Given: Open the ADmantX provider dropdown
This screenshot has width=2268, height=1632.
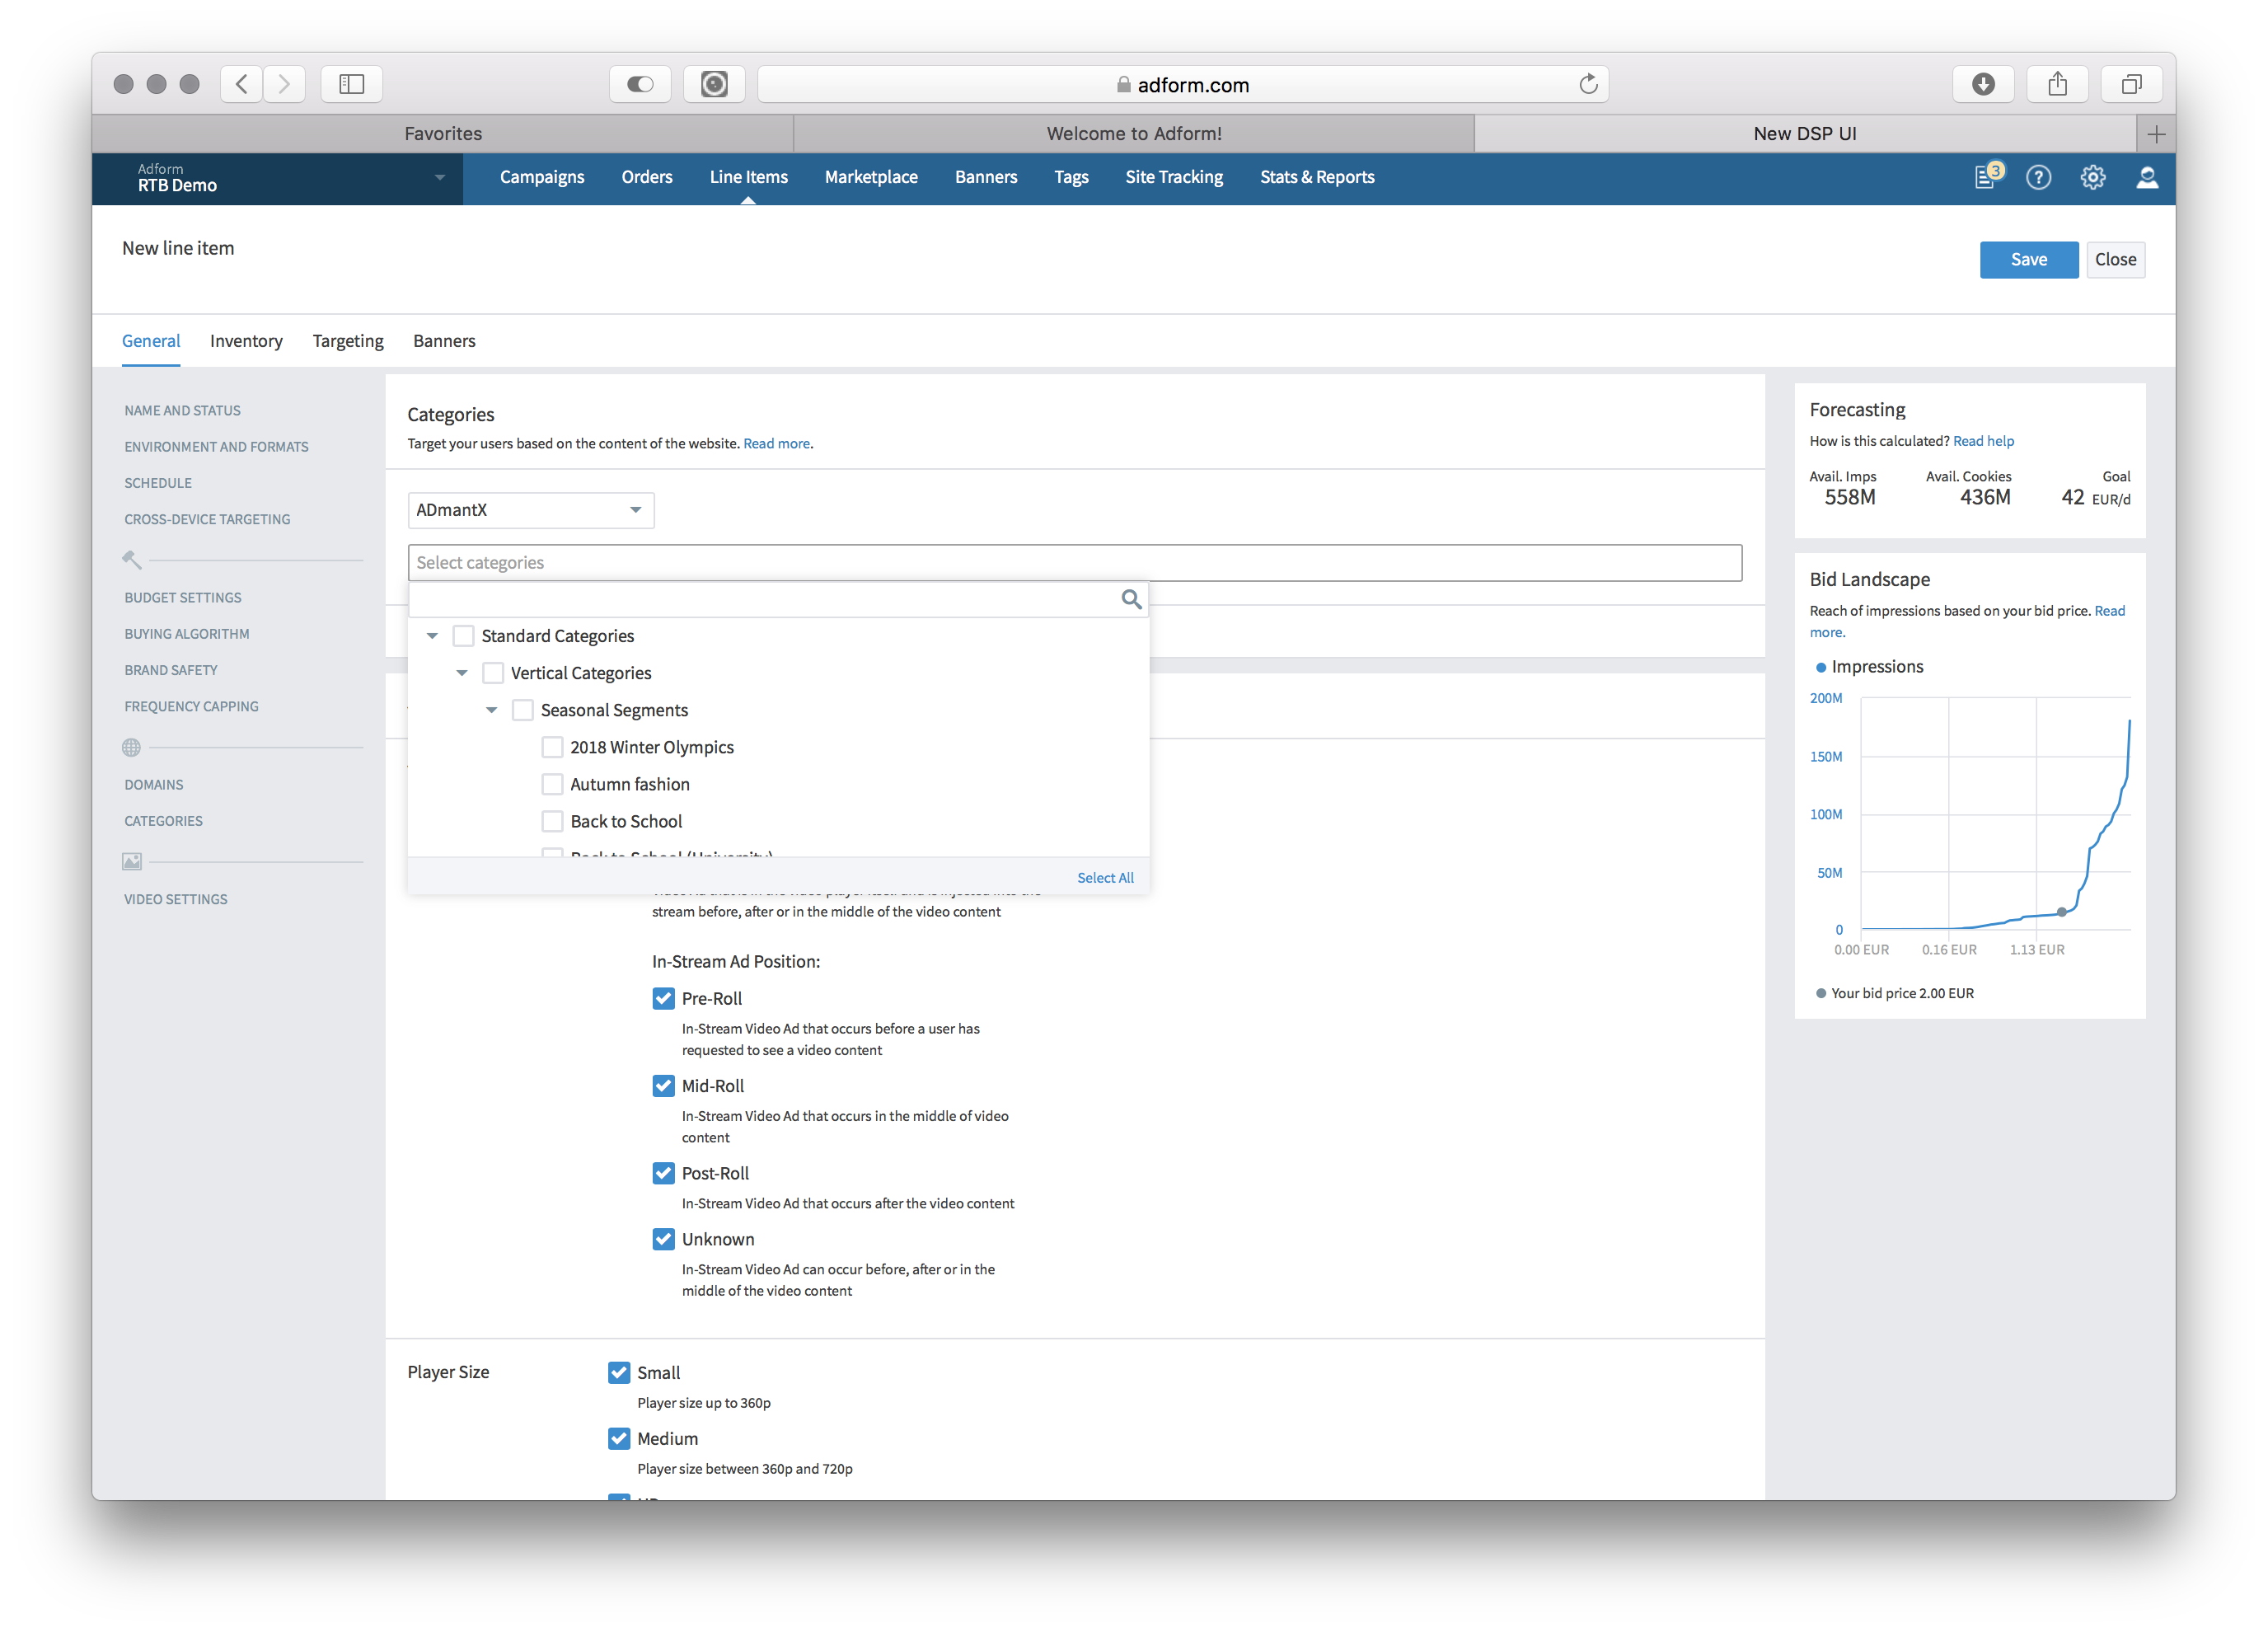Looking at the screenshot, I should click(530, 510).
